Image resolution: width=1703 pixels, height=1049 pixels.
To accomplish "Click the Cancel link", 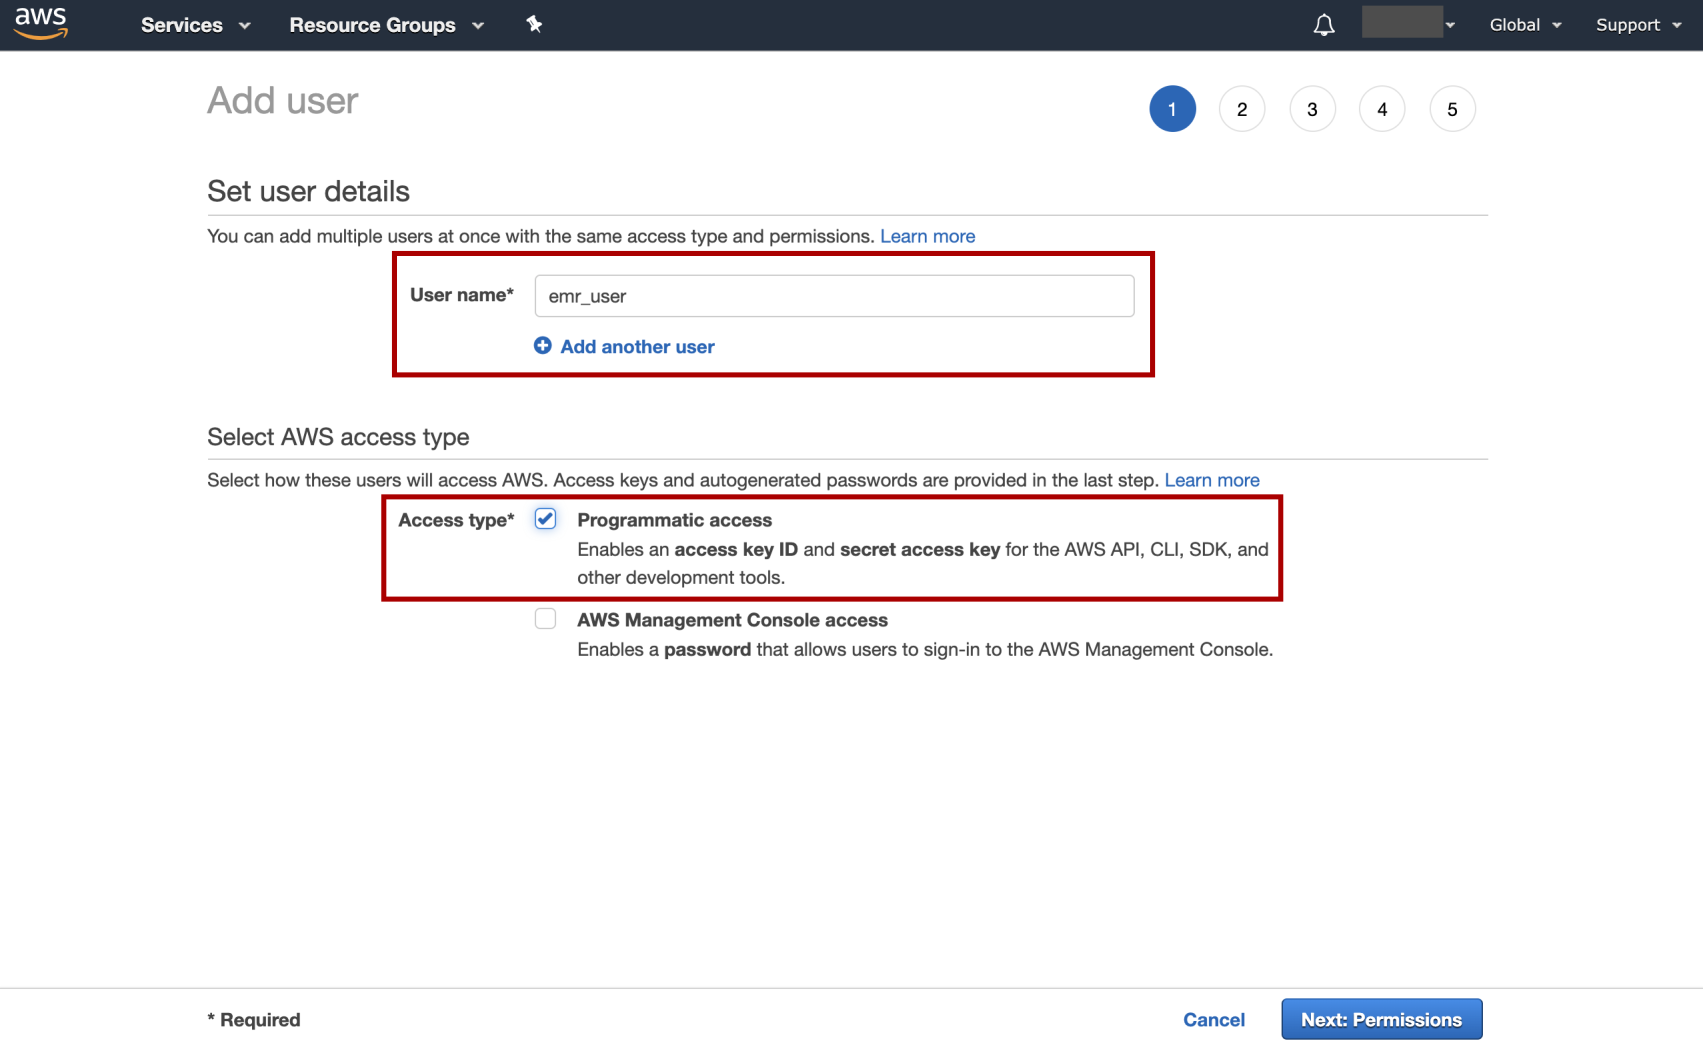I will click(x=1214, y=1019).
